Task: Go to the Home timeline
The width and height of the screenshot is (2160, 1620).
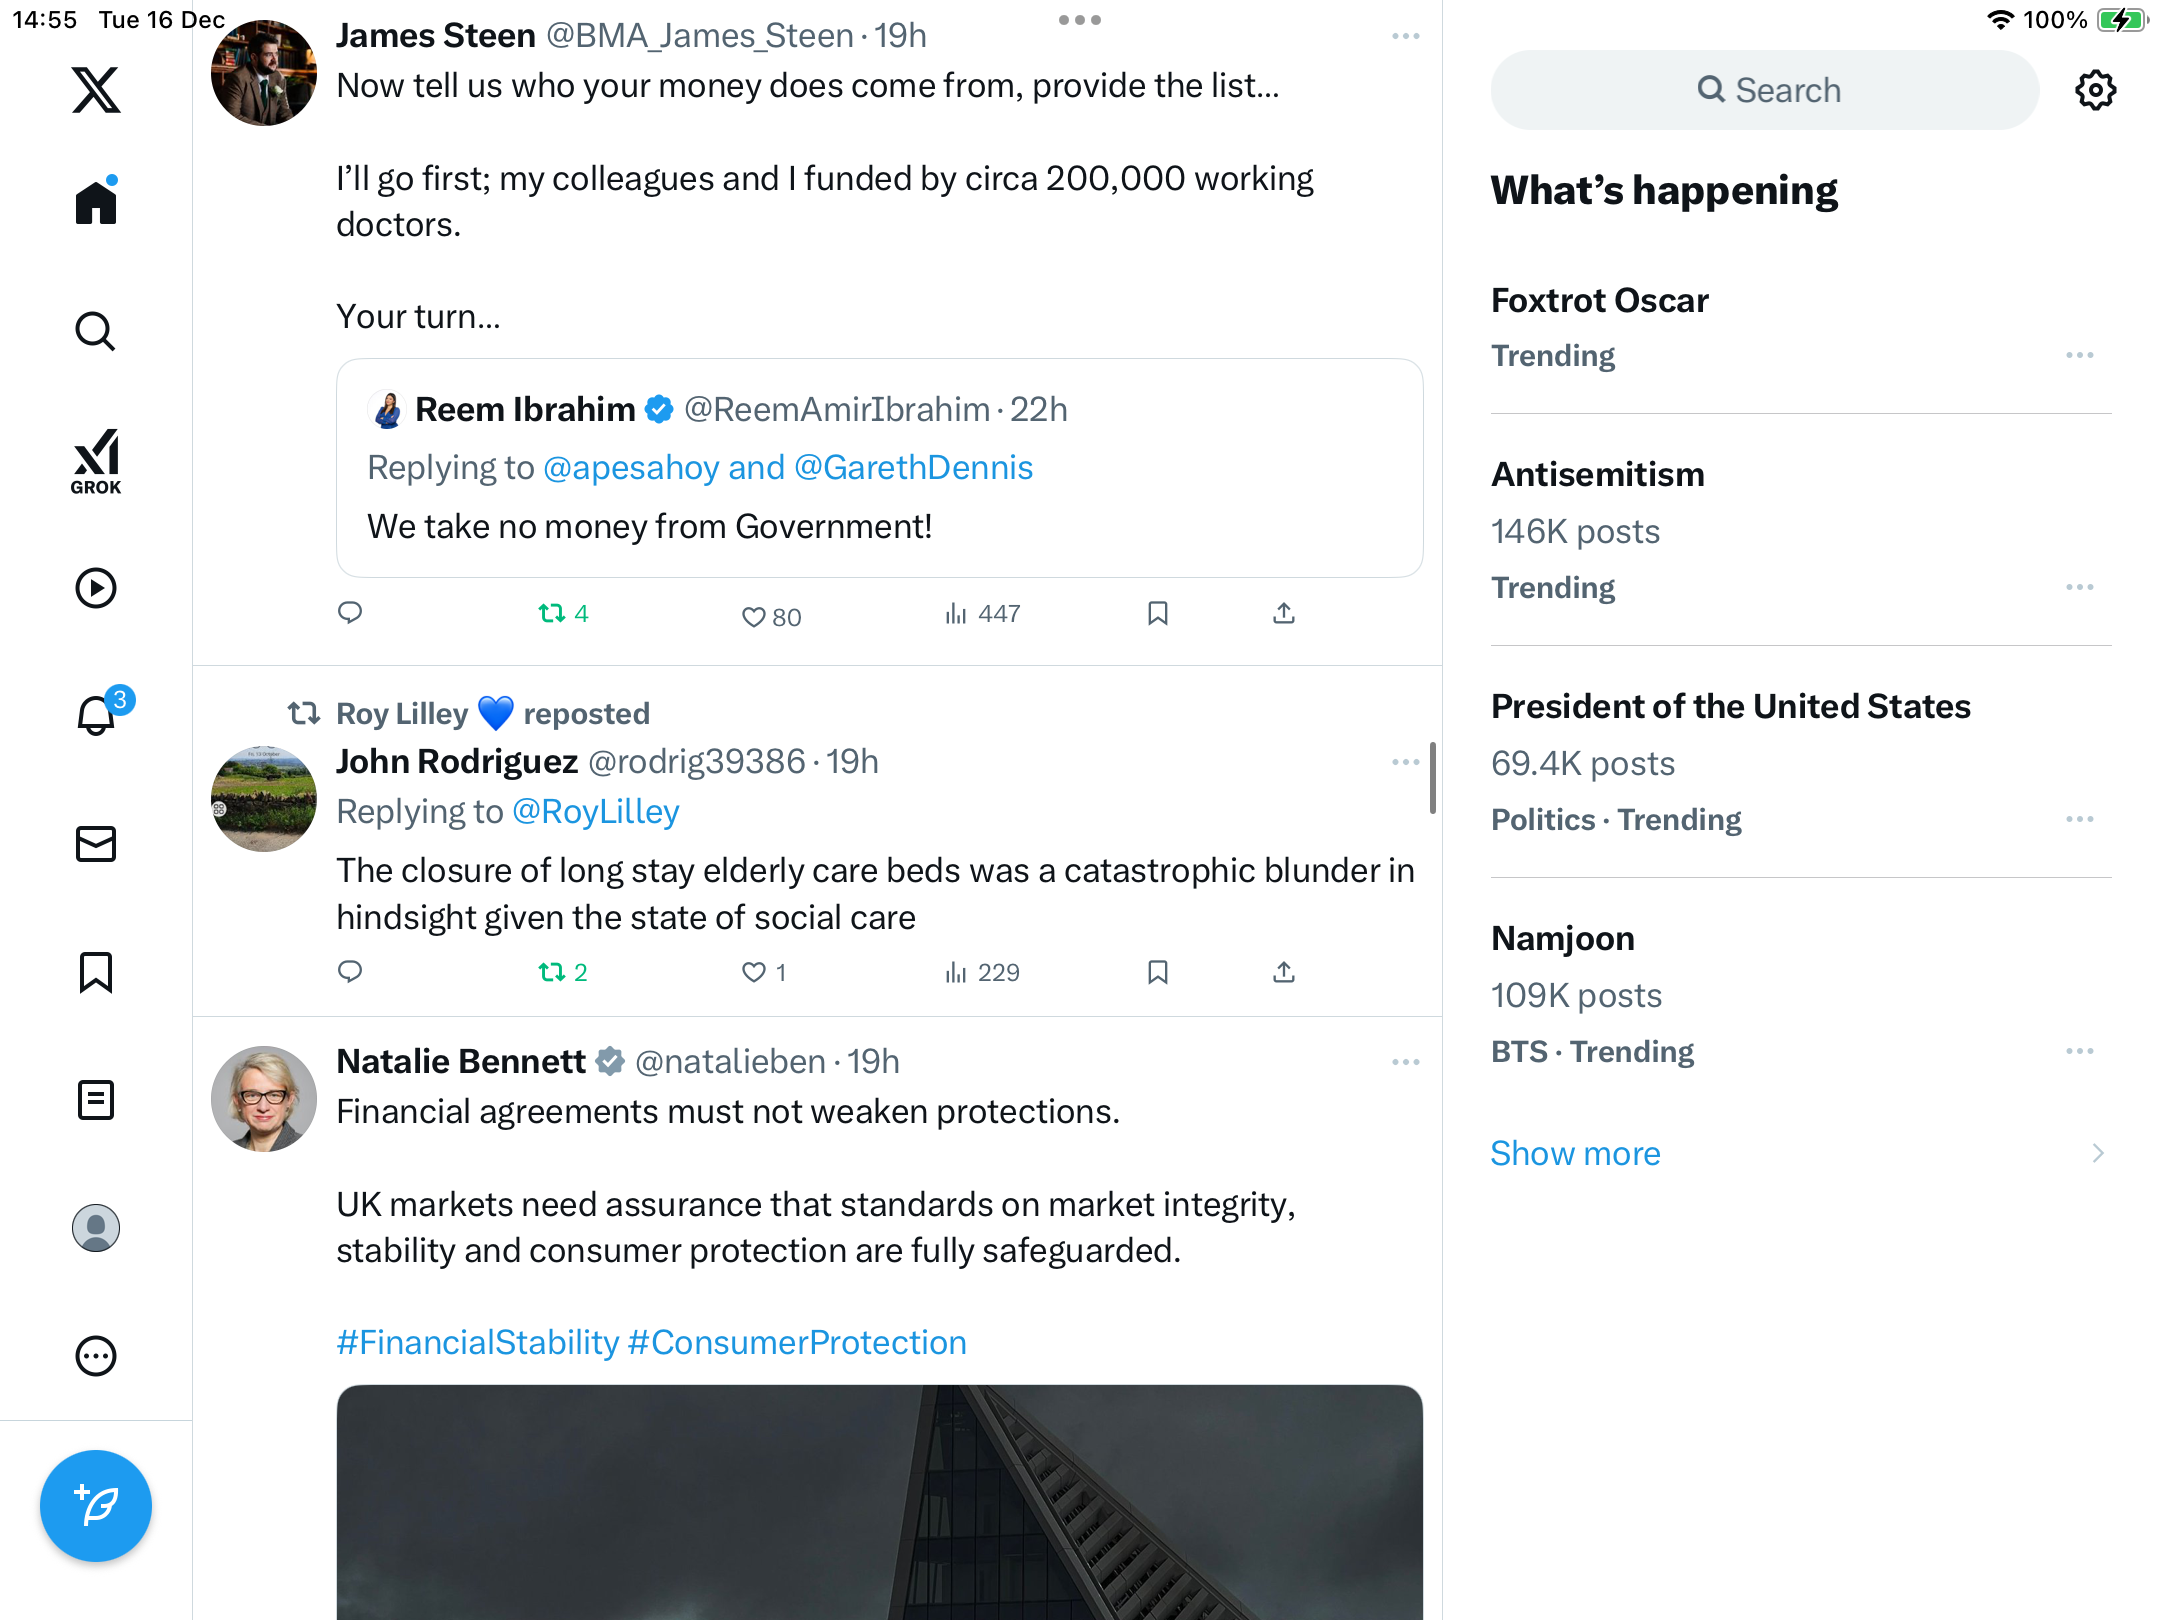Action: coord(96,203)
